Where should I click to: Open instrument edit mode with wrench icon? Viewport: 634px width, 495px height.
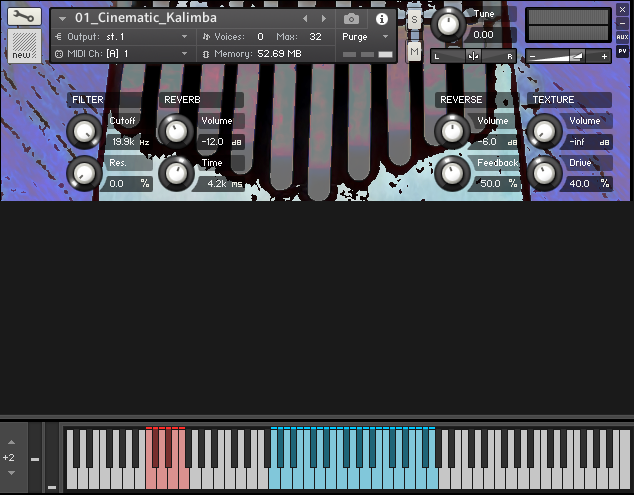24,17
